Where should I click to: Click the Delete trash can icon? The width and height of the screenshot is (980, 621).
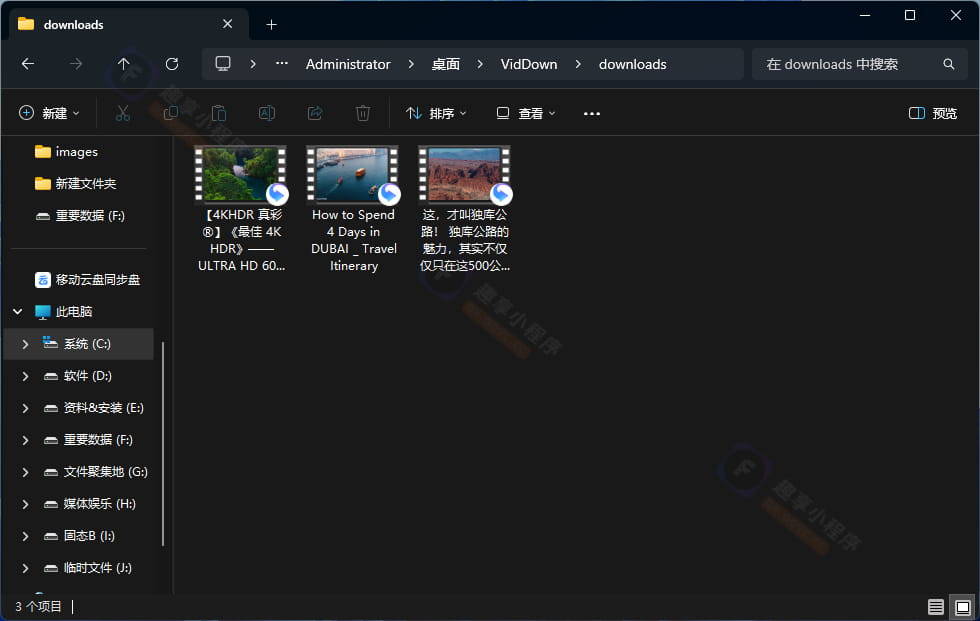[363, 114]
